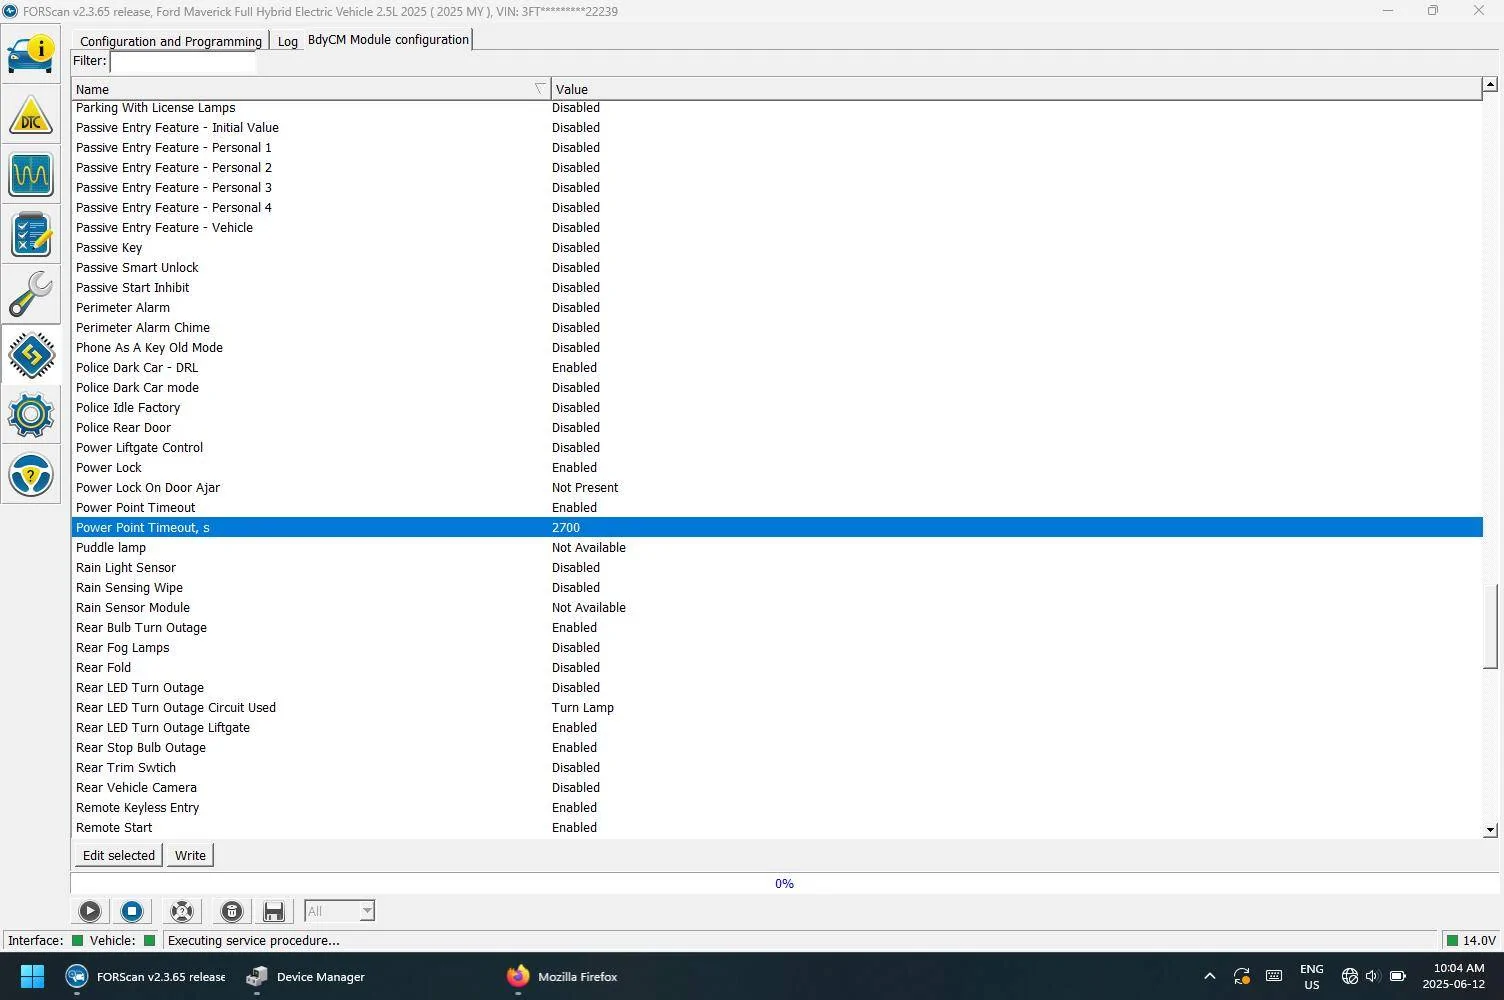Screen dimensions: 1504x1000
Task: Select the Rain Sensor Module row
Action: coord(777,607)
